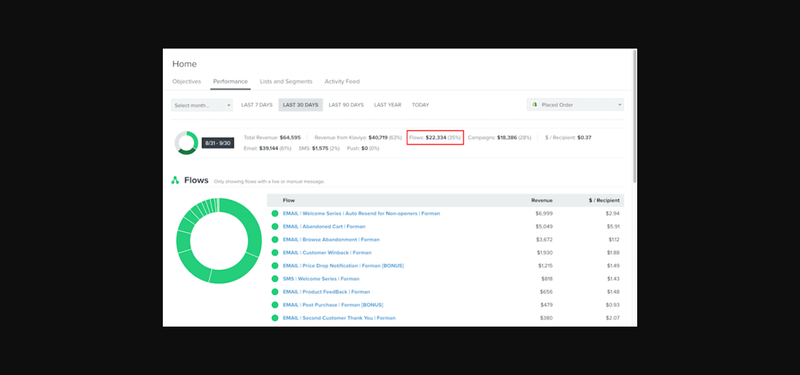This screenshot has height=375, width=800.
Task: Open the EMAIL Customer Winback Forman flow
Action: point(327,253)
